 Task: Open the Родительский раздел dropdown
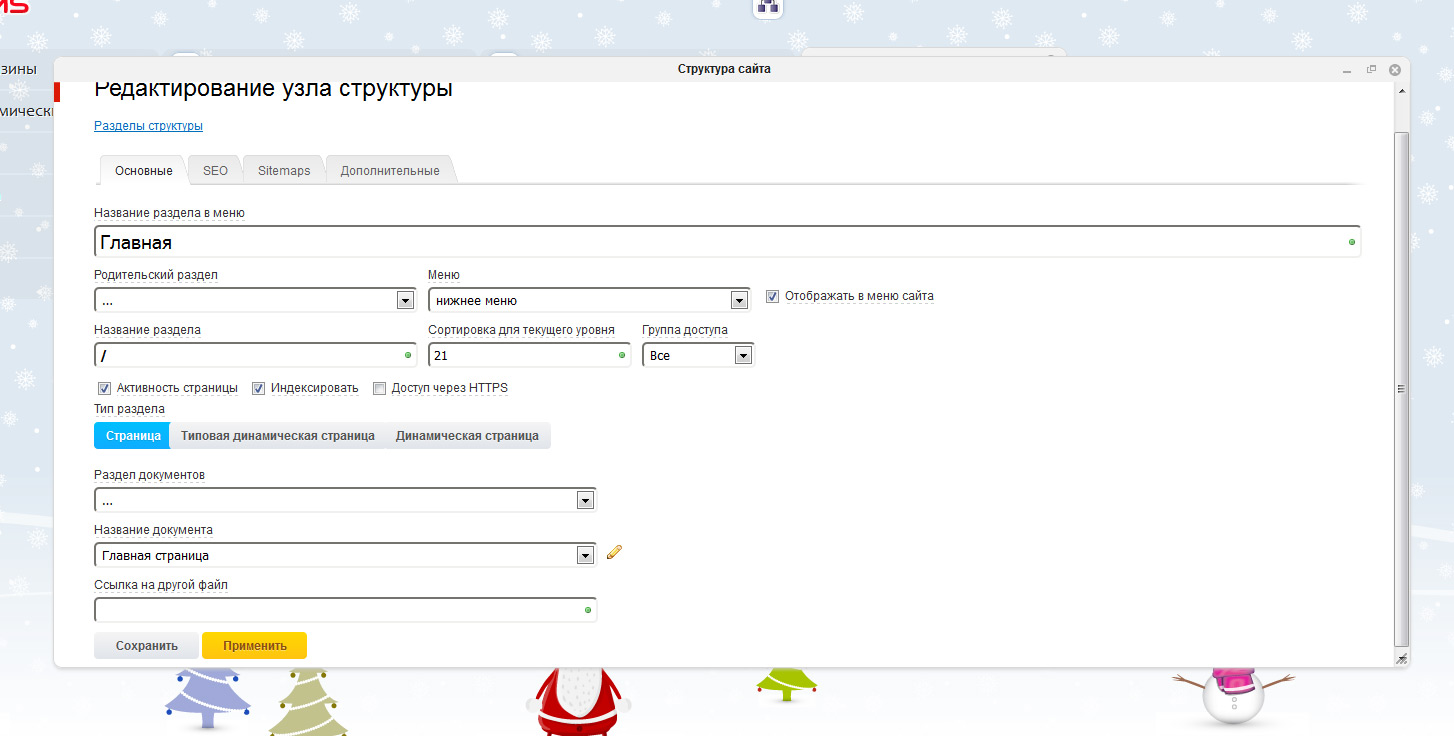pyautogui.click(x=405, y=300)
